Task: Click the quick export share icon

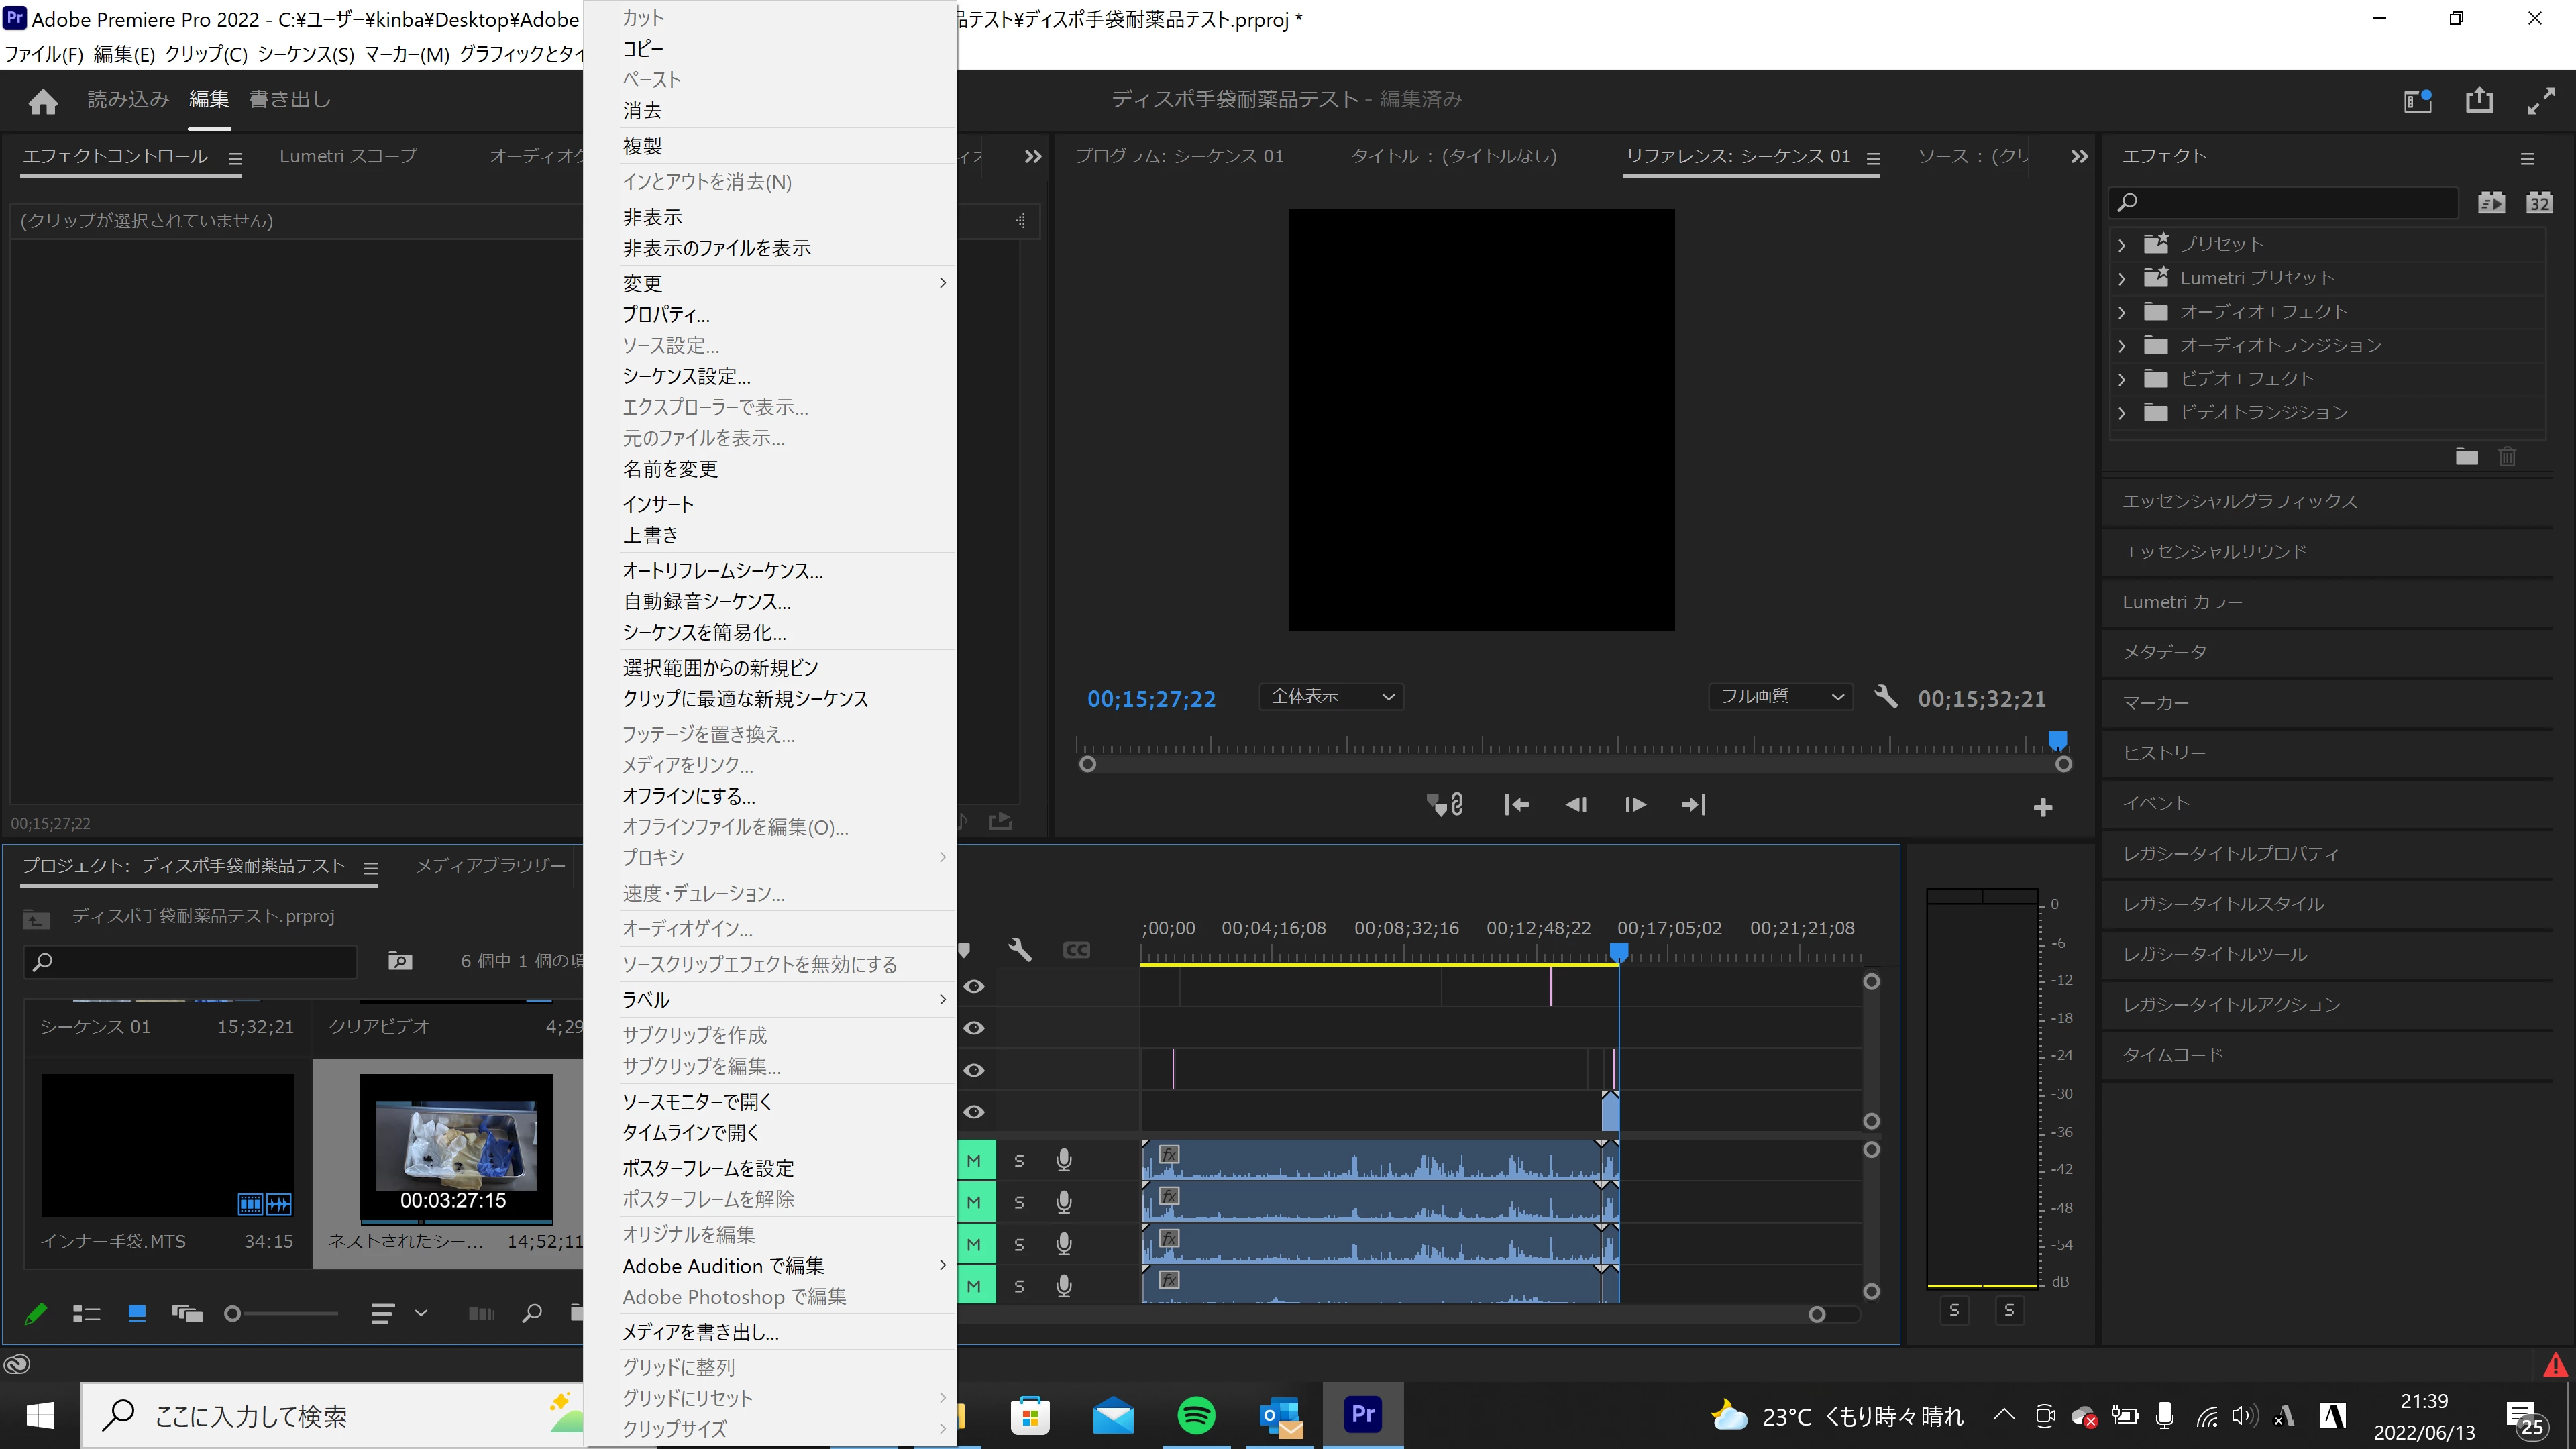Action: (2479, 100)
